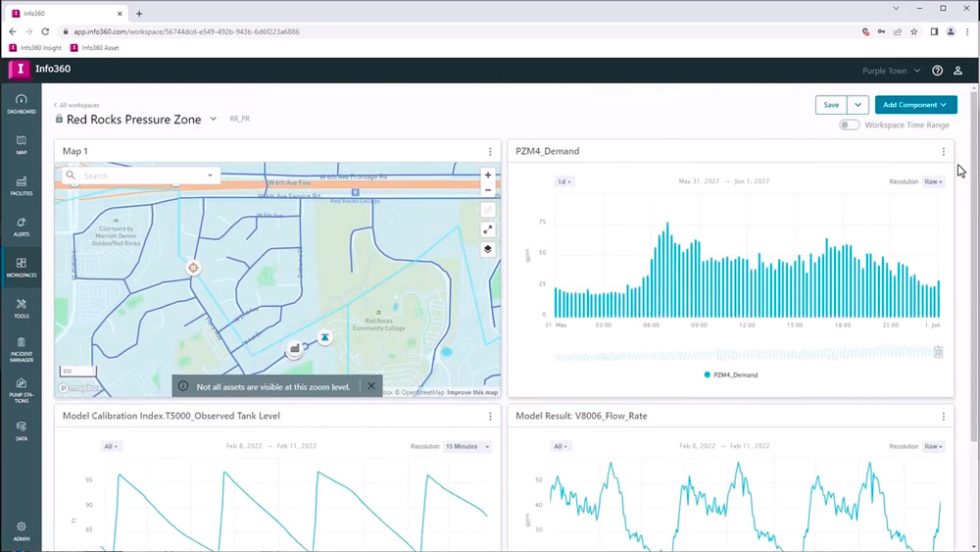
Task: Click the map search magnifier icon
Action: (71, 175)
